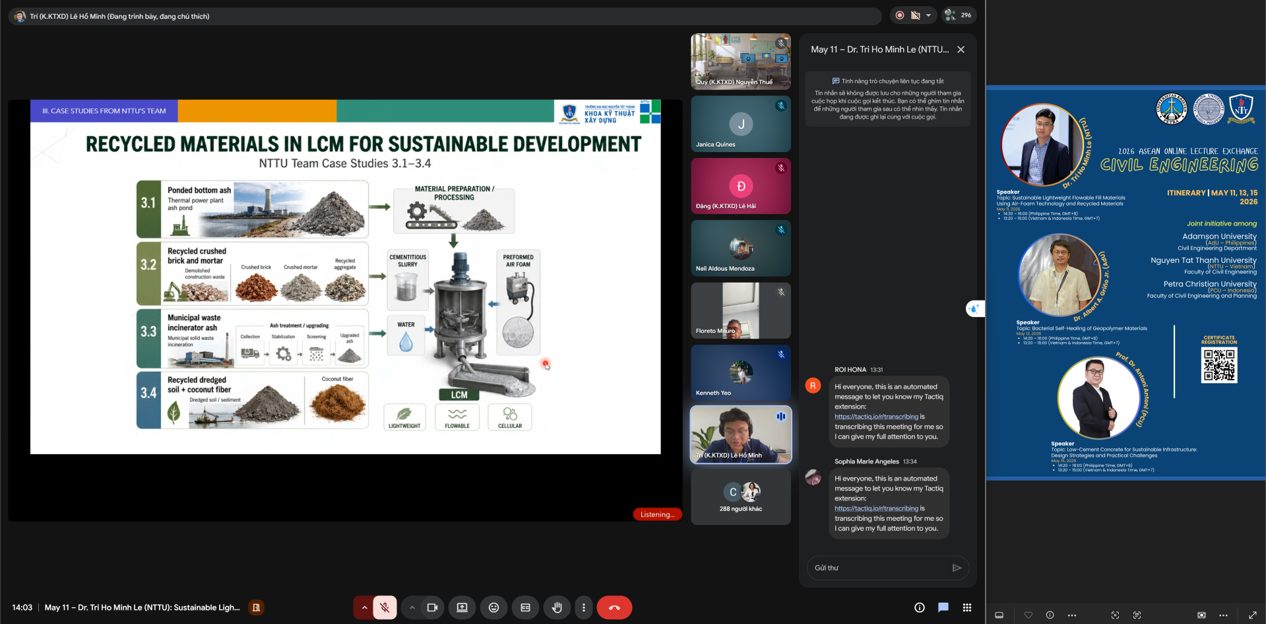Viewport: 1266px width, 624px height.
Task: Close the in-call messages panel
Action: [961, 49]
